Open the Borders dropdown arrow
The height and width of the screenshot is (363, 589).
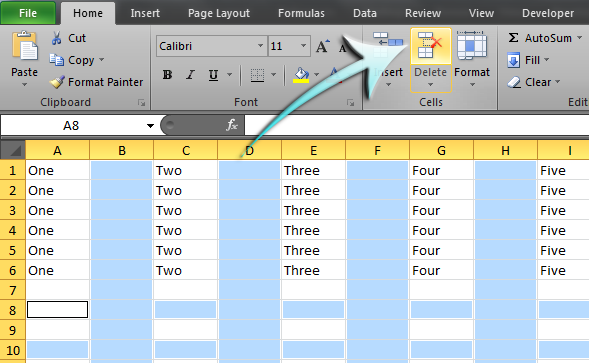pyautogui.click(x=273, y=75)
